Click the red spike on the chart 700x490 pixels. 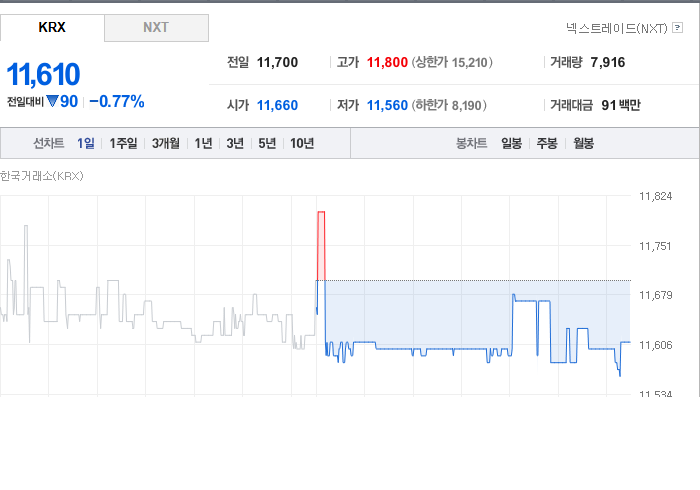pos(321,245)
